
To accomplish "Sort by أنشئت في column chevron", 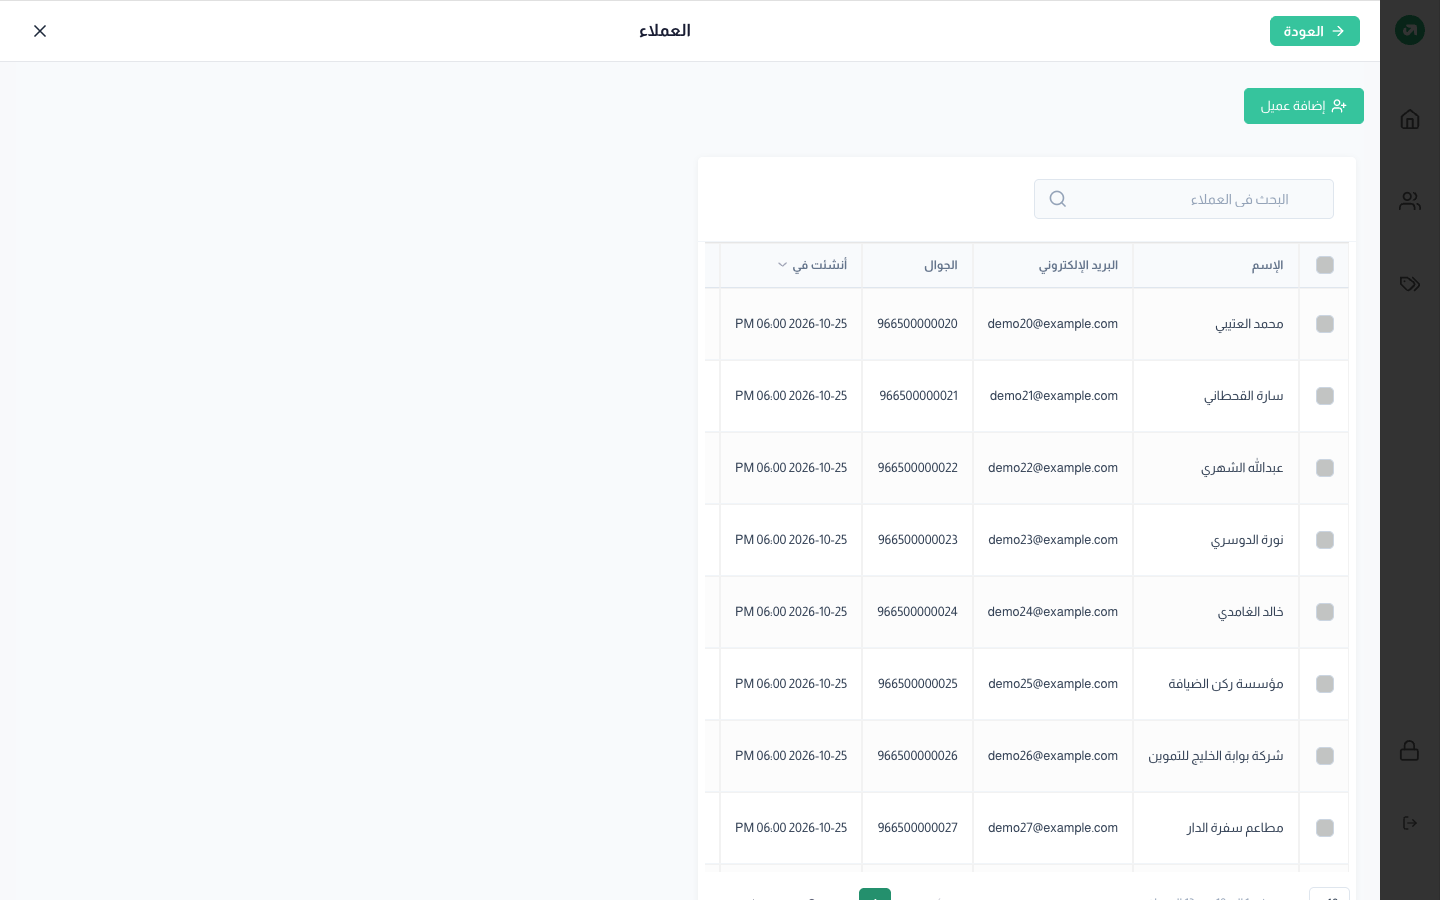I will click(x=782, y=265).
